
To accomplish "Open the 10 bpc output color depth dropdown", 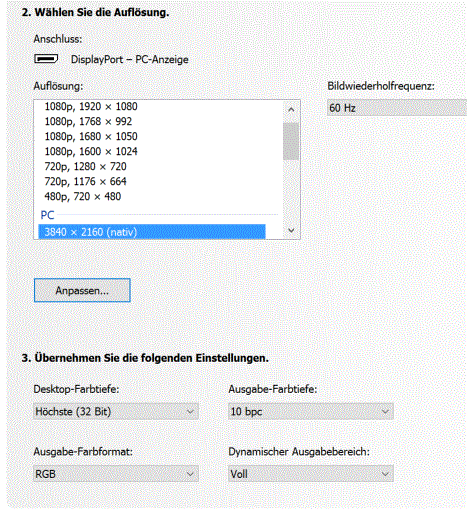I will click(311, 411).
